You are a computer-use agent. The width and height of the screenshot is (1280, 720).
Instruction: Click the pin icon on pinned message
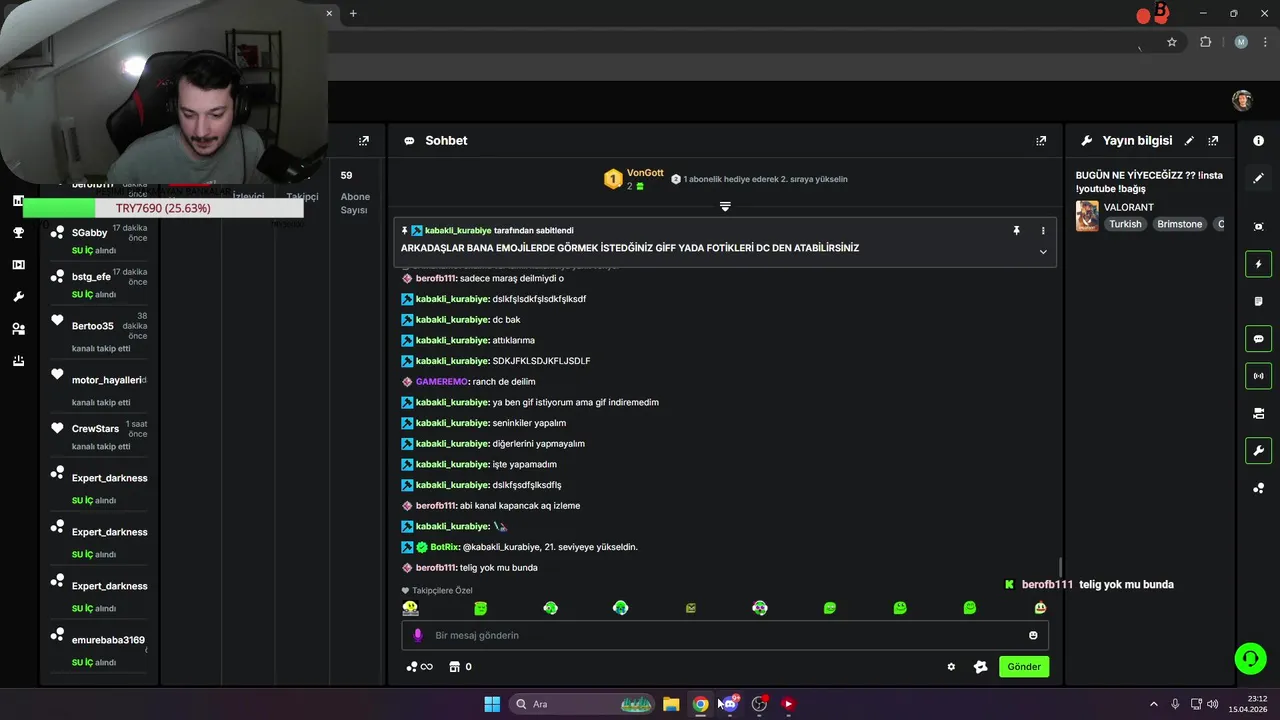click(1016, 231)
